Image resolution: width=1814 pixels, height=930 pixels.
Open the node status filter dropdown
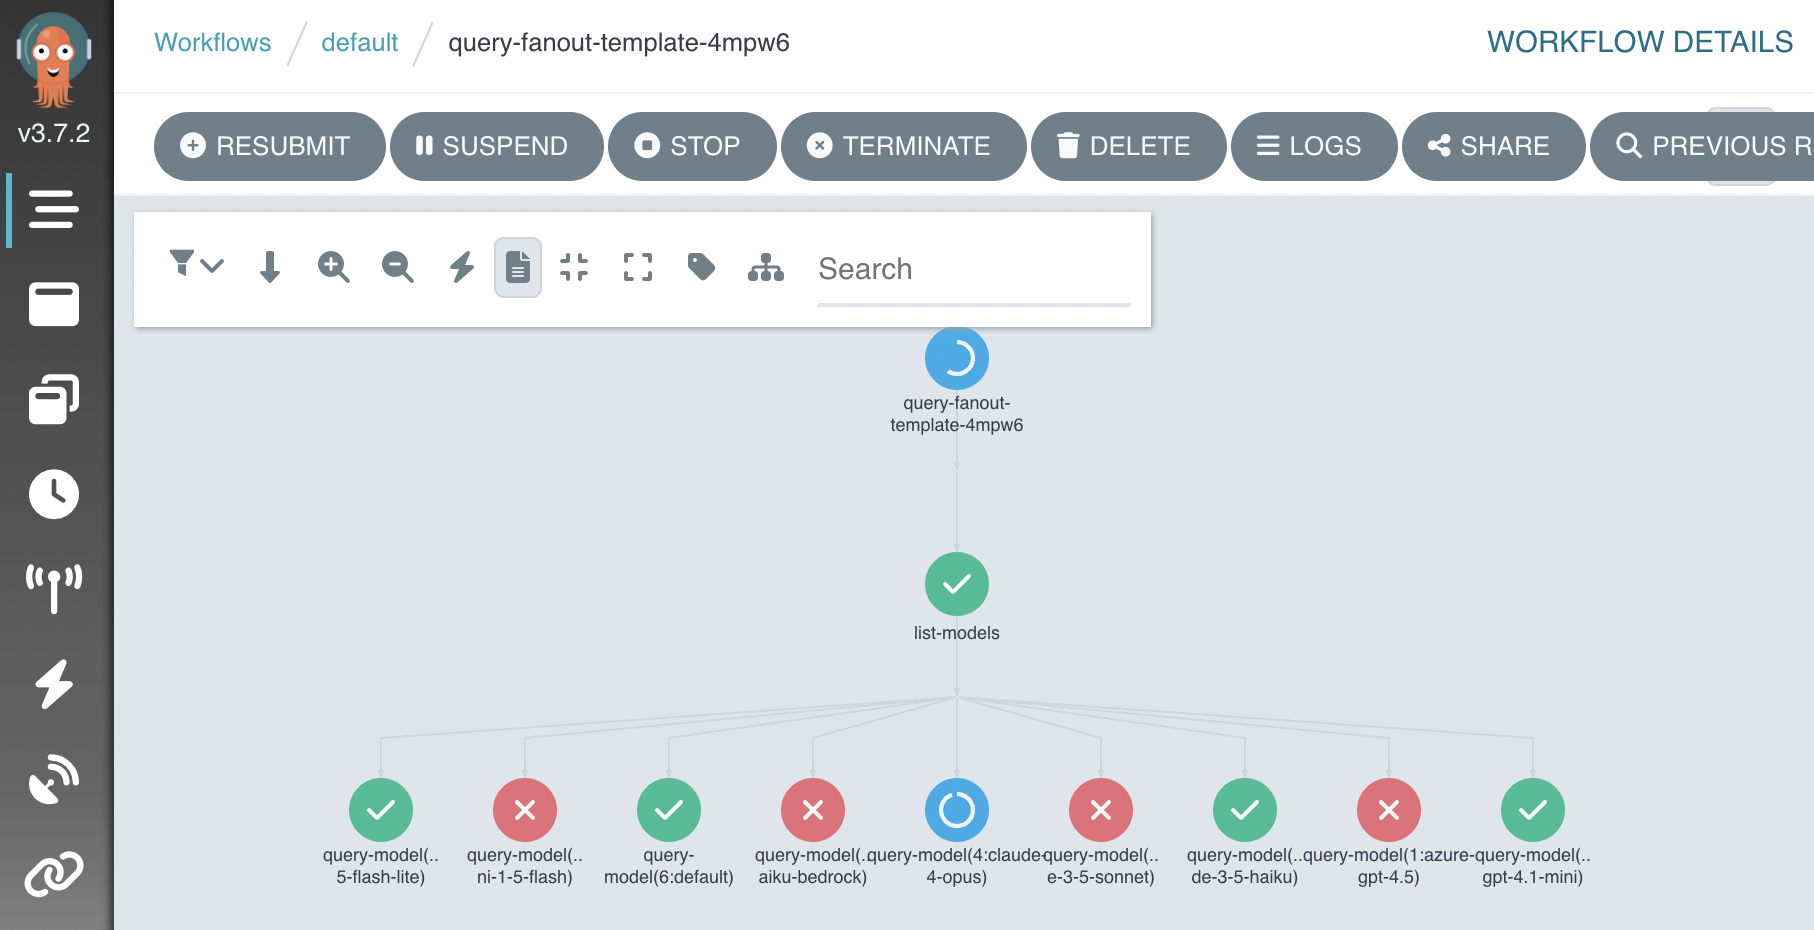pos(196,267)
